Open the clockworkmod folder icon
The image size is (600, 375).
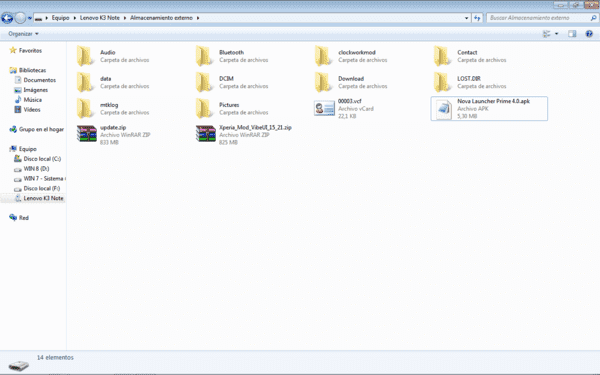tap(323, 56)
